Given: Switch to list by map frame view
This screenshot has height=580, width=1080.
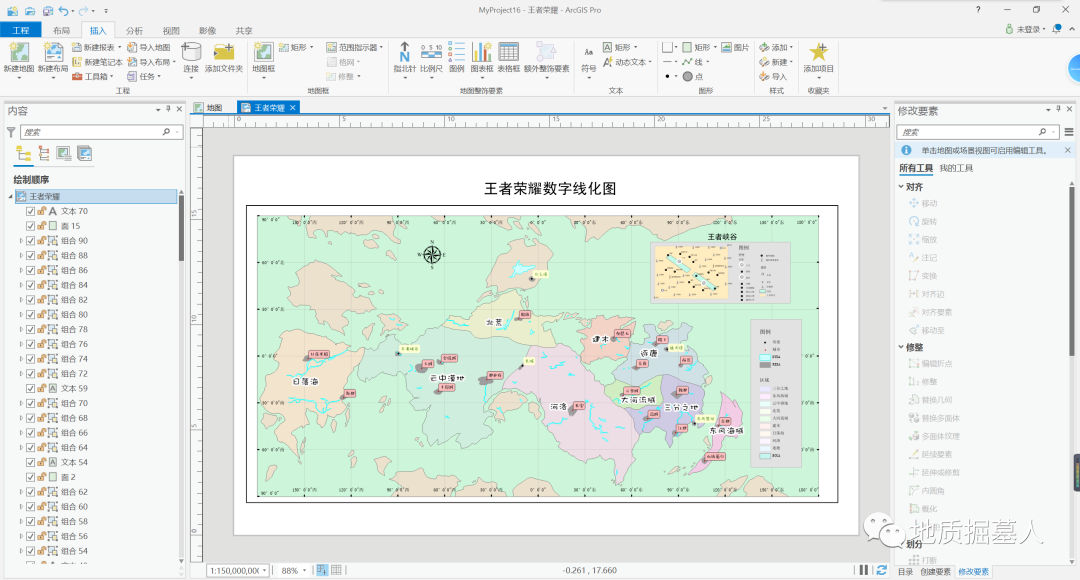Looking at the screenshot, I should tap(64, 154).
